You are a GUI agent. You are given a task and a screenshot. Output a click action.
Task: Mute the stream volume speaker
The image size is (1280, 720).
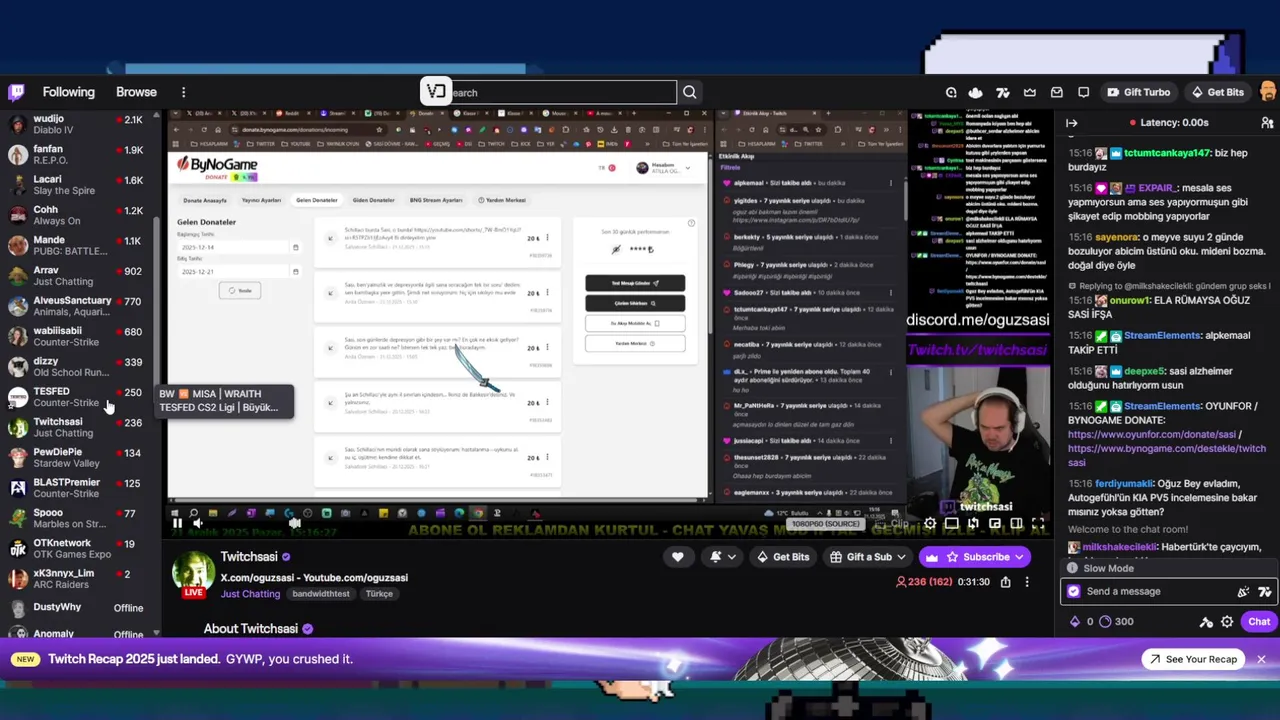(x=197, y=522)
